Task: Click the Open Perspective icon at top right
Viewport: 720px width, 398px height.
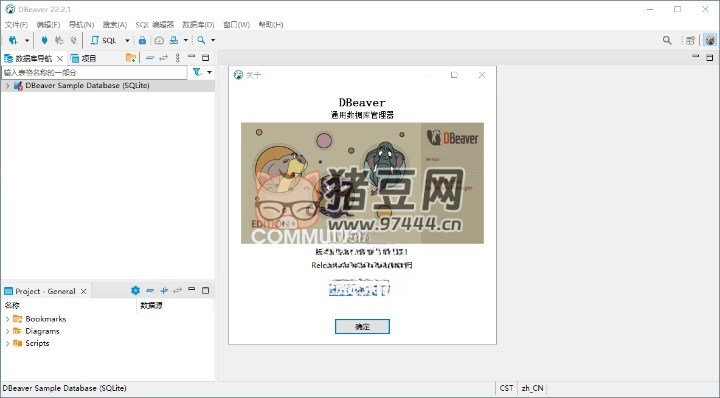Action: coord(690,40)
